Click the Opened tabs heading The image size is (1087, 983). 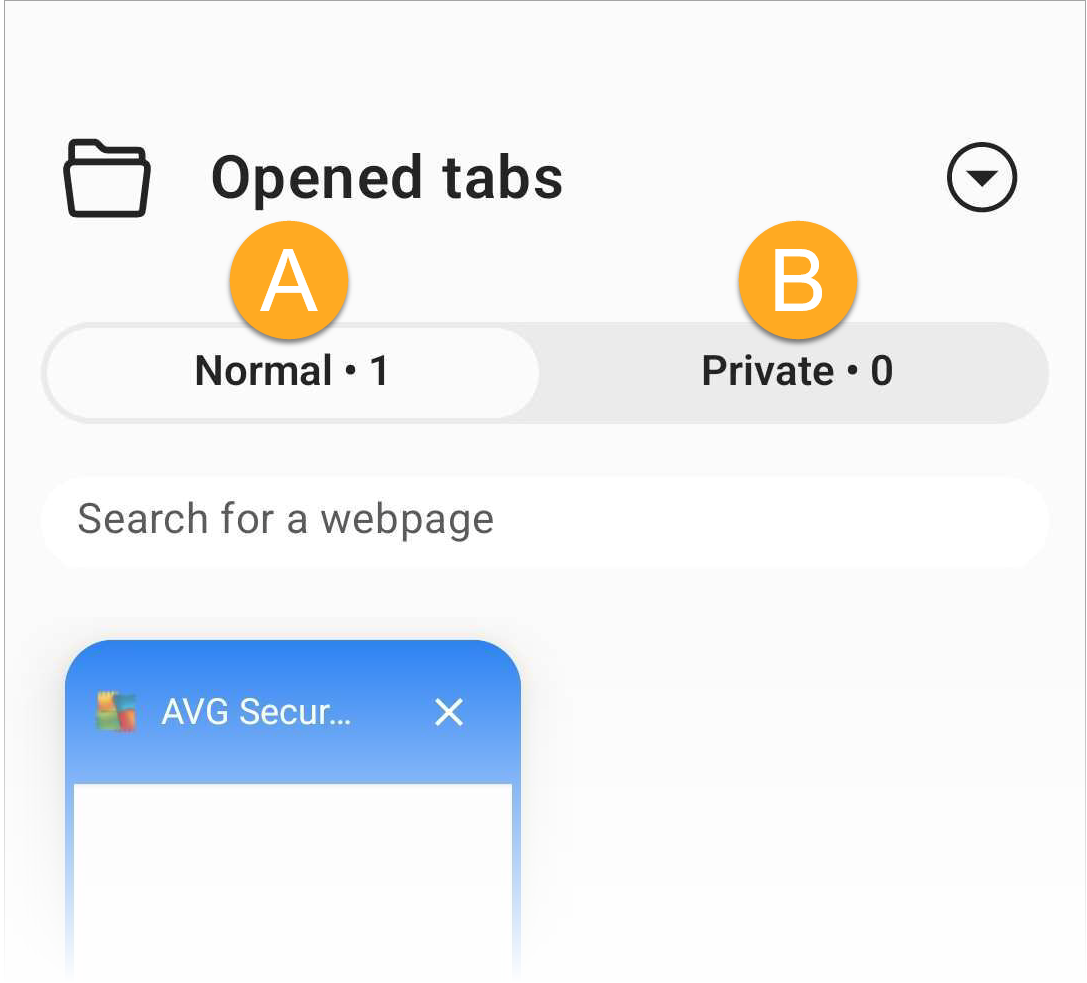(386, 178)
